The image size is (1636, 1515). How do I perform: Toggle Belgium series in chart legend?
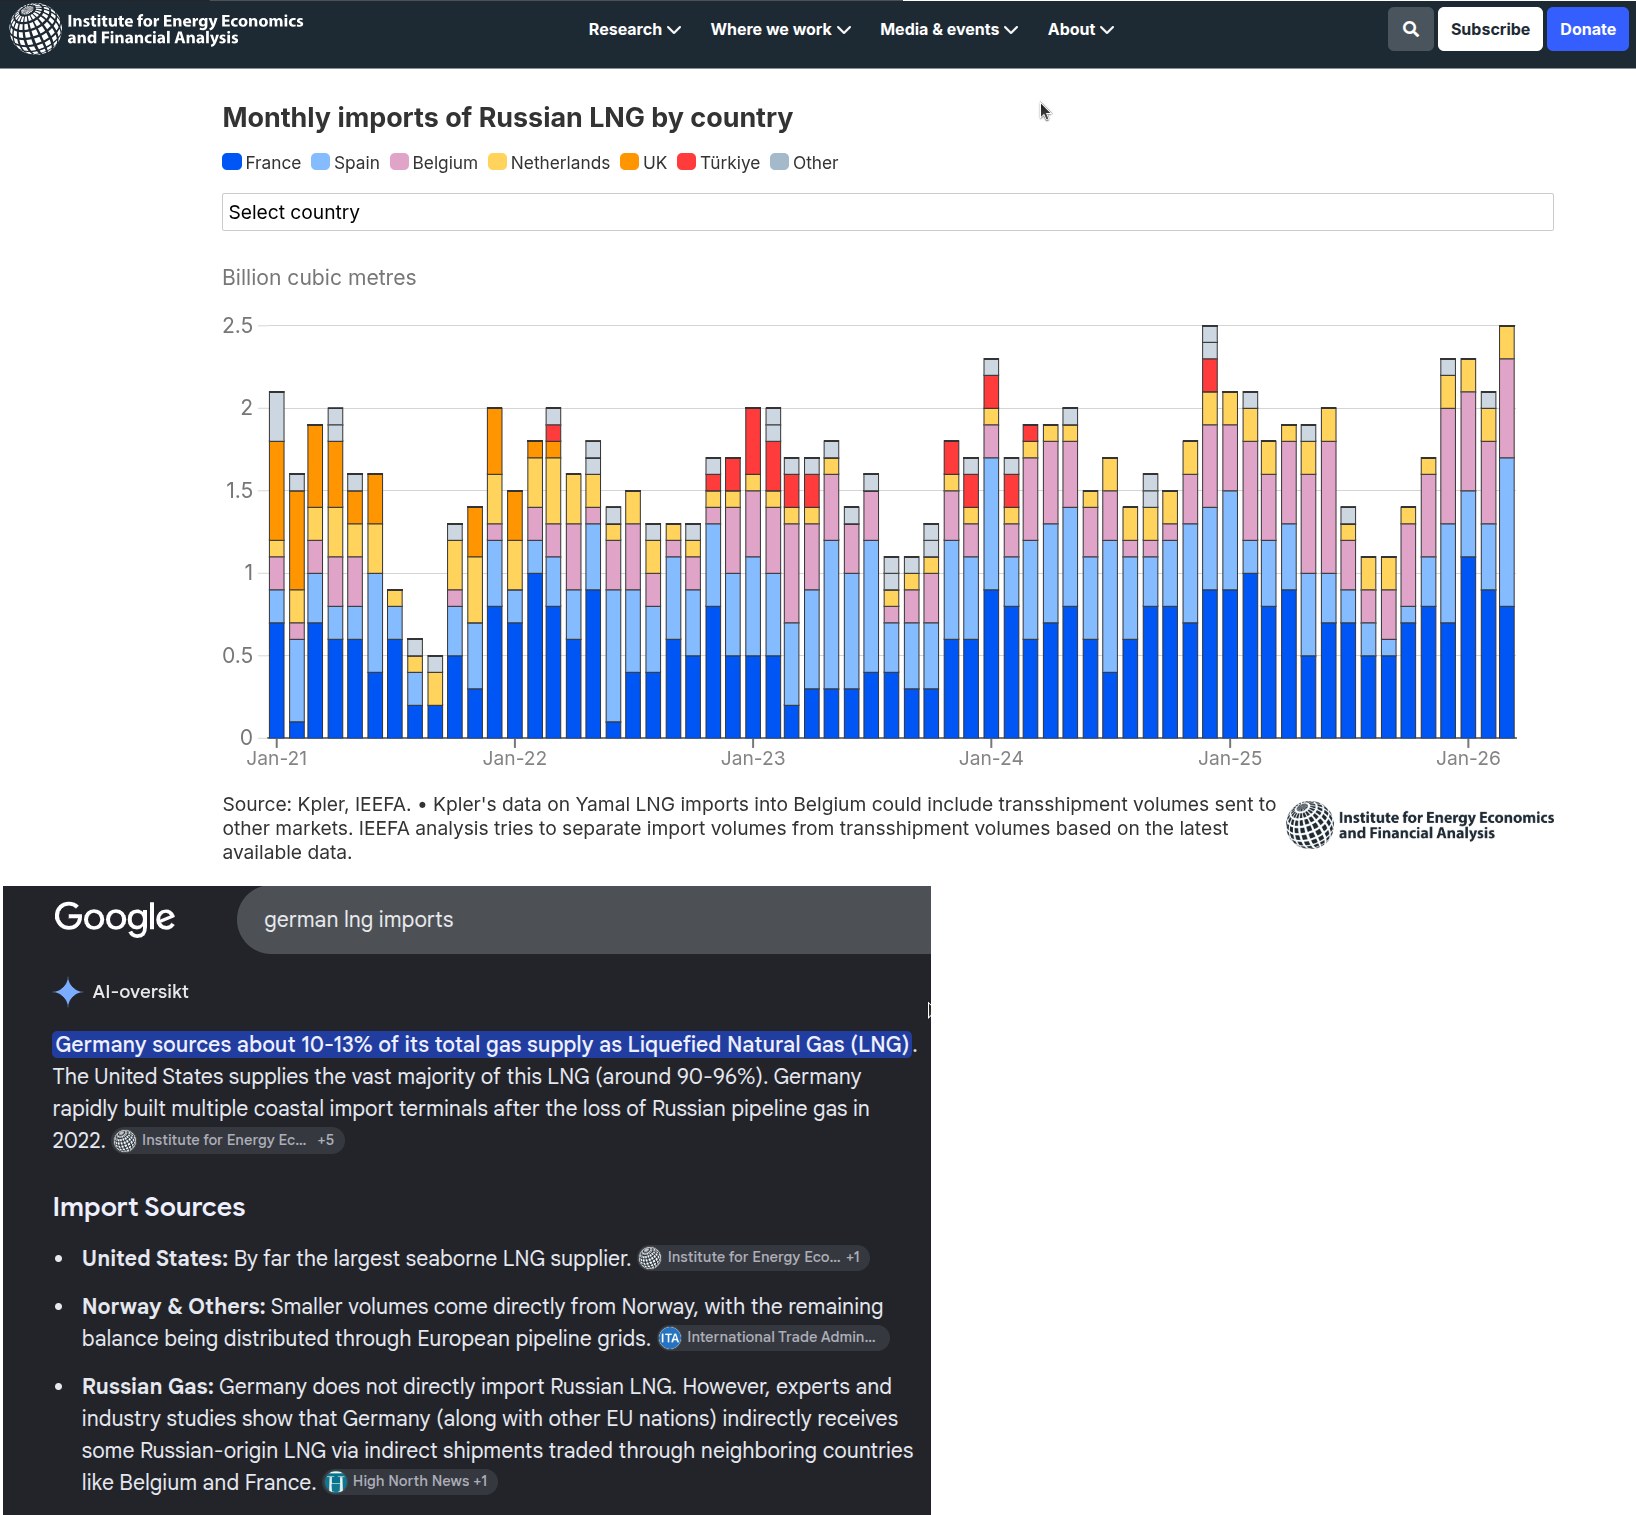click(434, 163)
